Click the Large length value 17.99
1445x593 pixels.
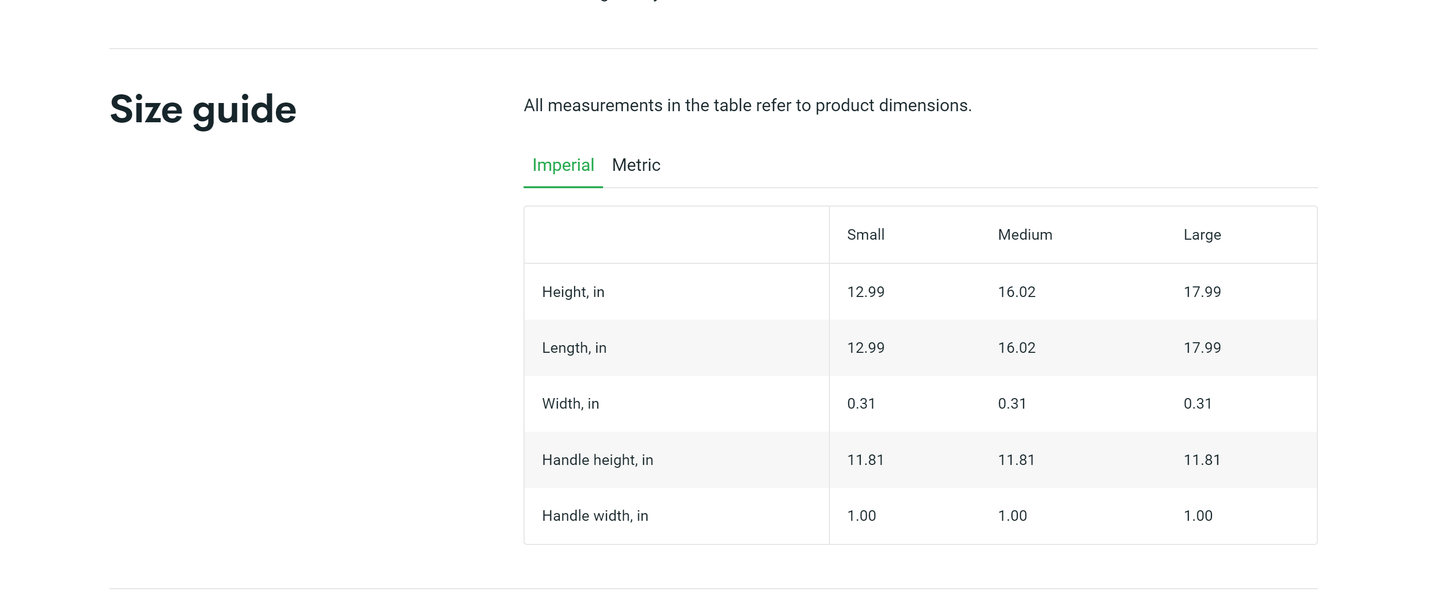[x=1201, y=348]
